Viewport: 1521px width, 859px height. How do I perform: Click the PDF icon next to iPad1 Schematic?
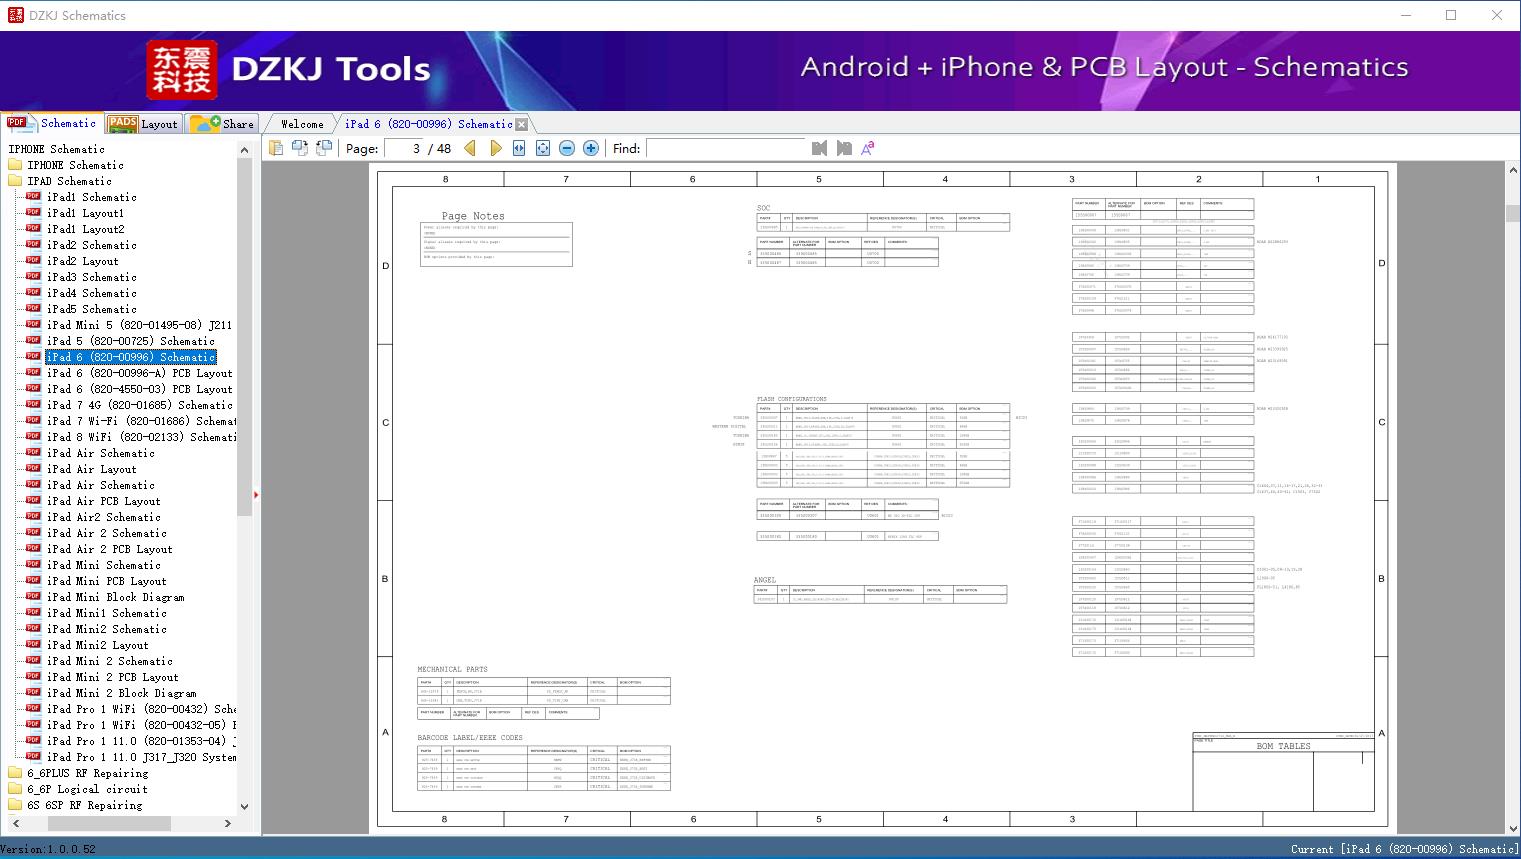click(x=34, y=197)
